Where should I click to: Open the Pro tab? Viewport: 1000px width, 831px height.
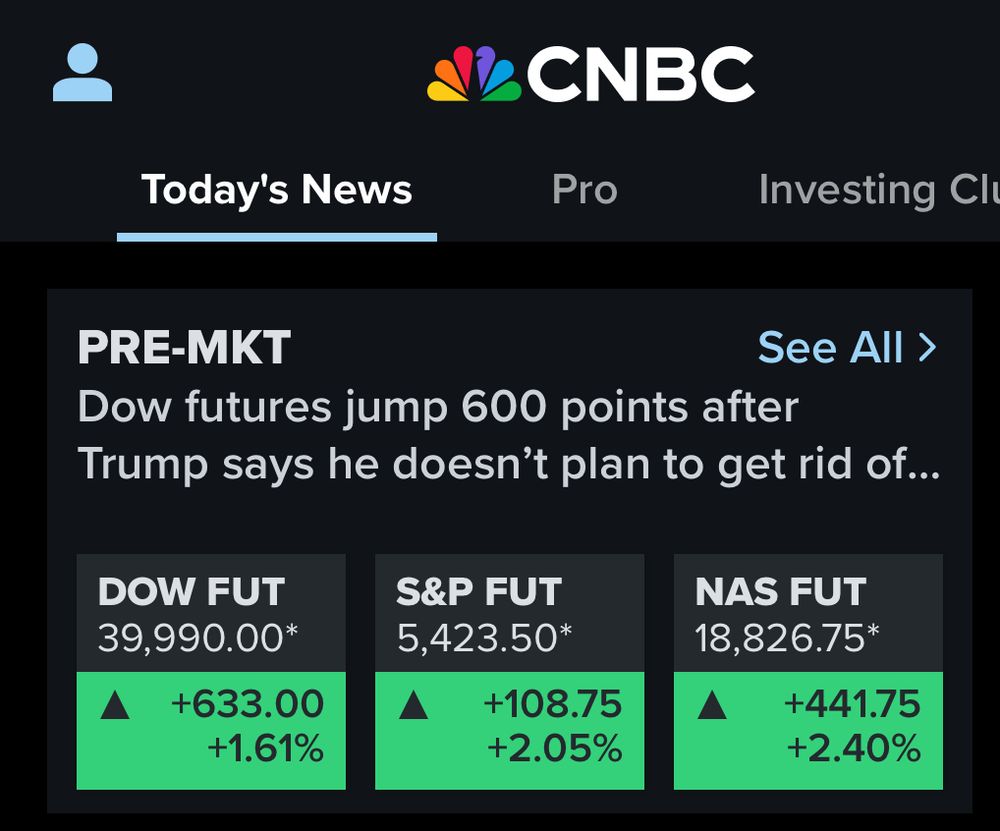[584, 189]
